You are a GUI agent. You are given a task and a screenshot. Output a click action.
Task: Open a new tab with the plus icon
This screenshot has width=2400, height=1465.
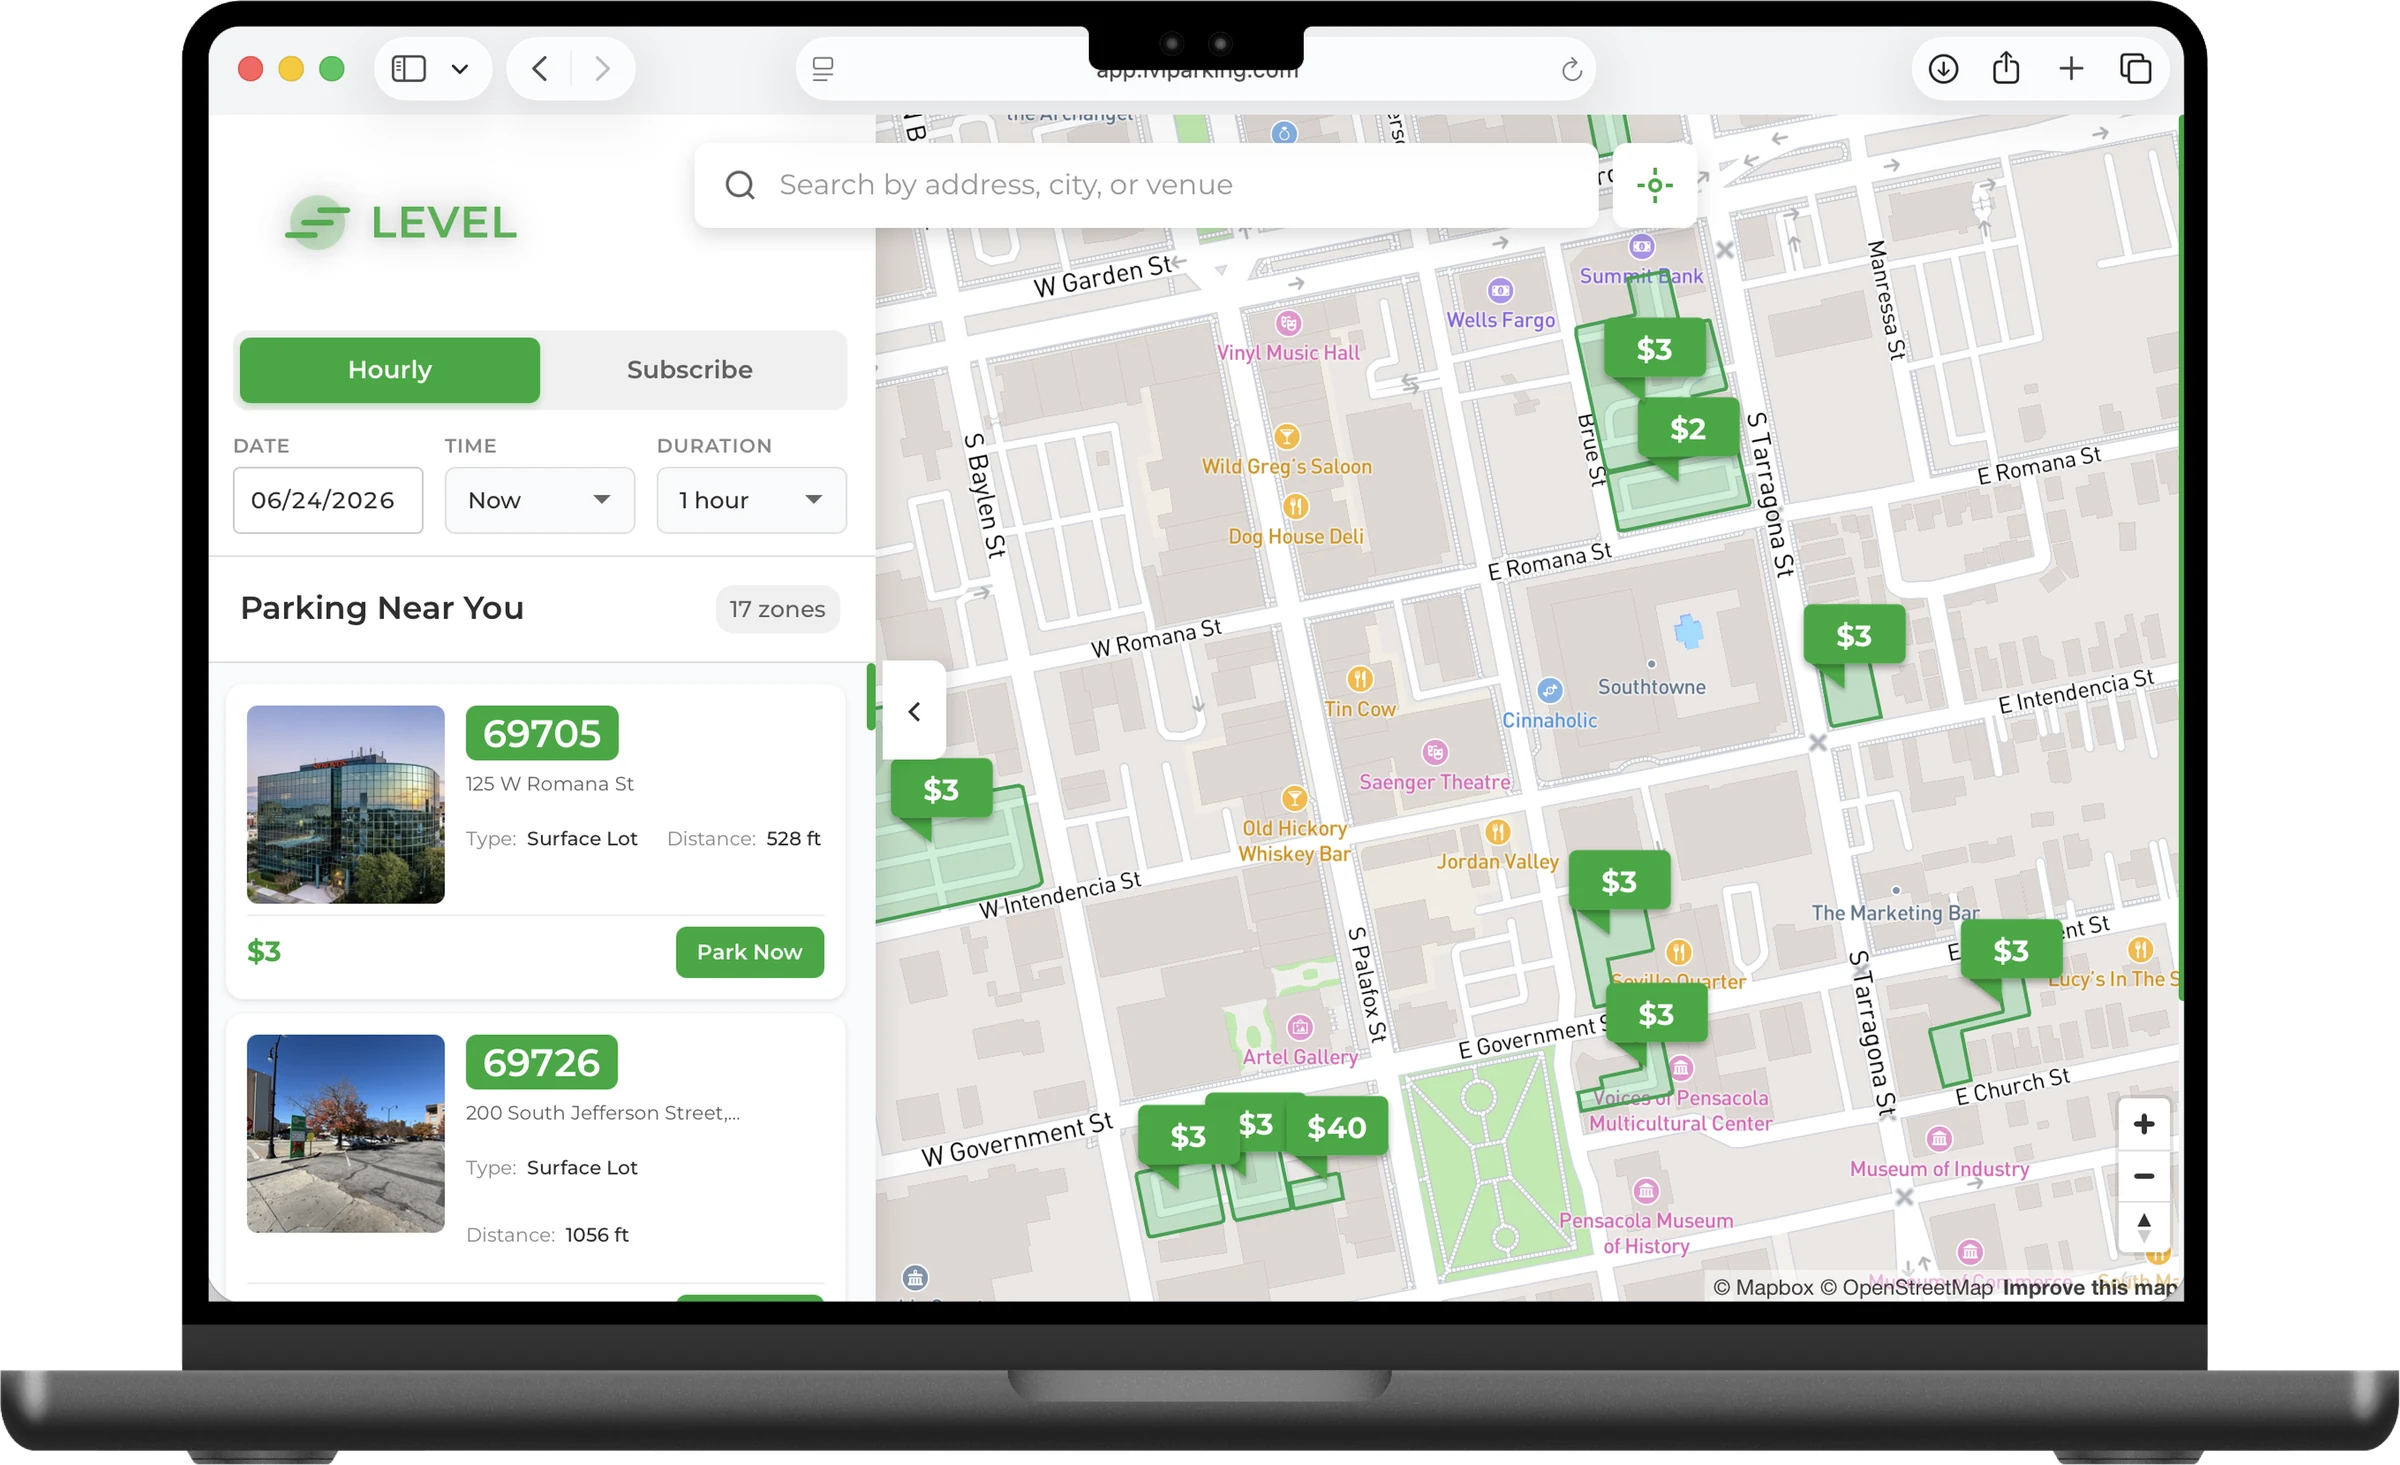(2071, 69)
